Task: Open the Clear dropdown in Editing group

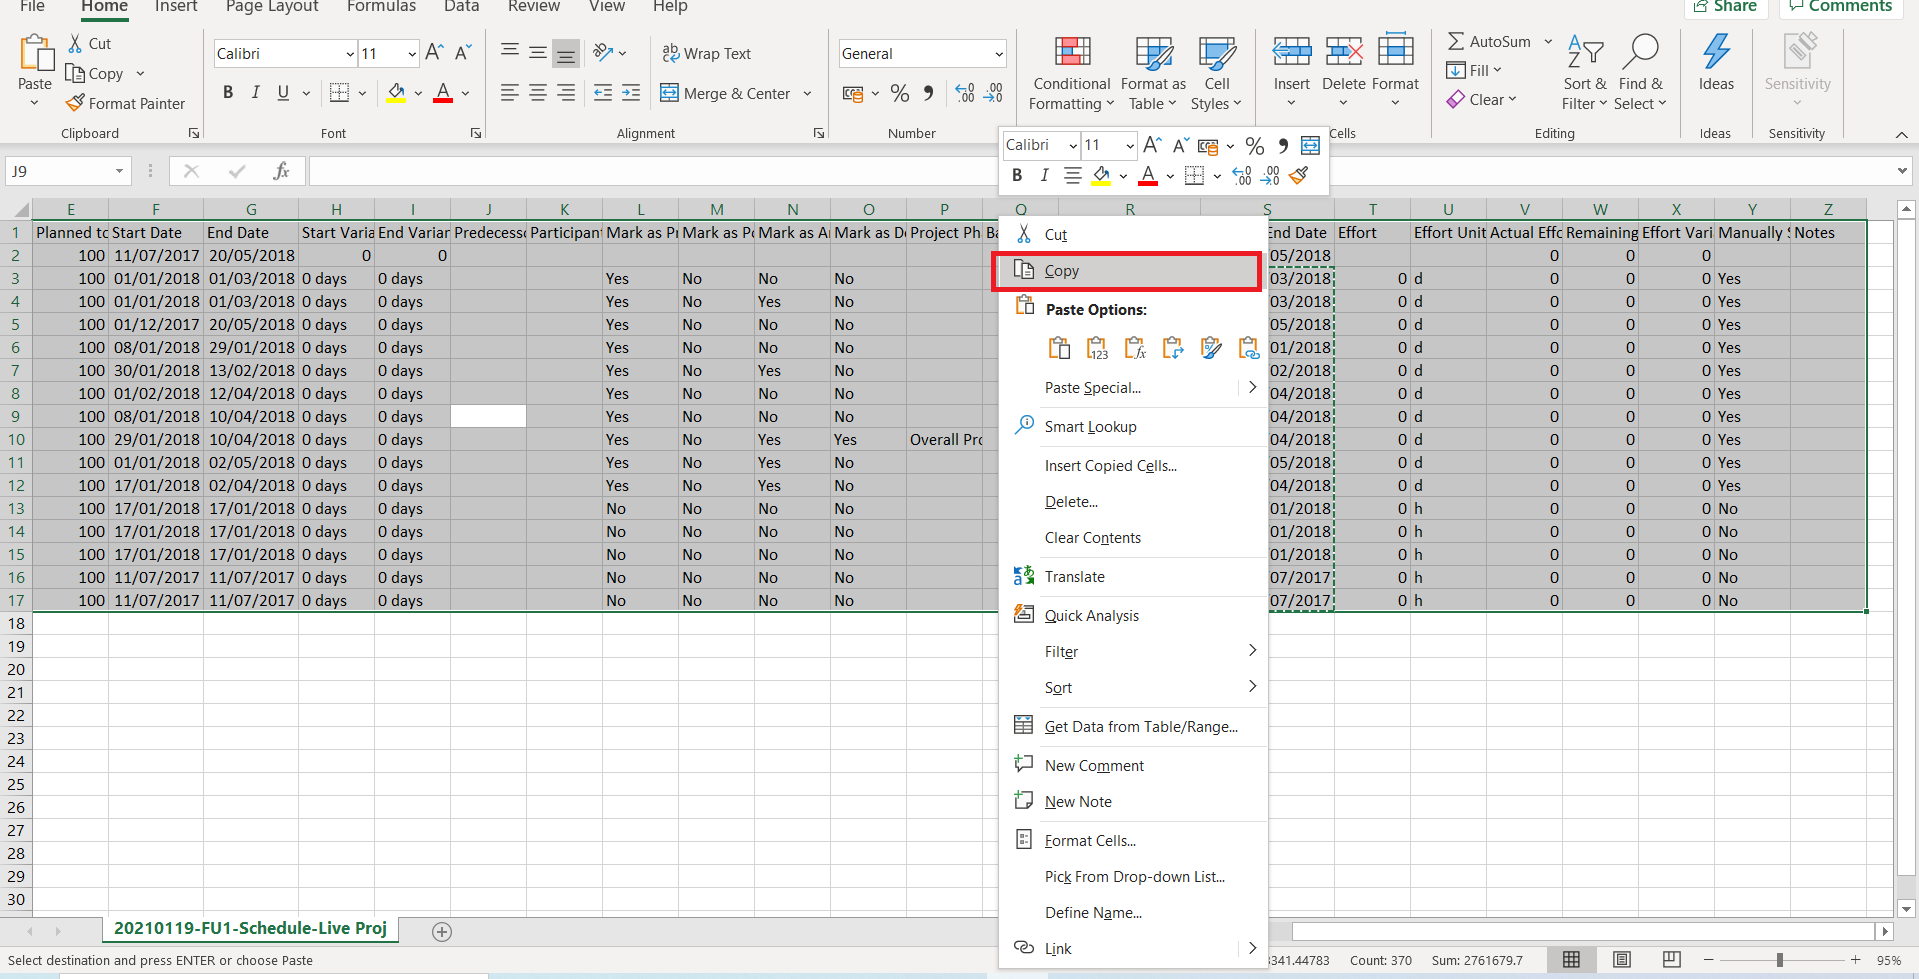Action: pyautogui.click(x=1482, y=100)
